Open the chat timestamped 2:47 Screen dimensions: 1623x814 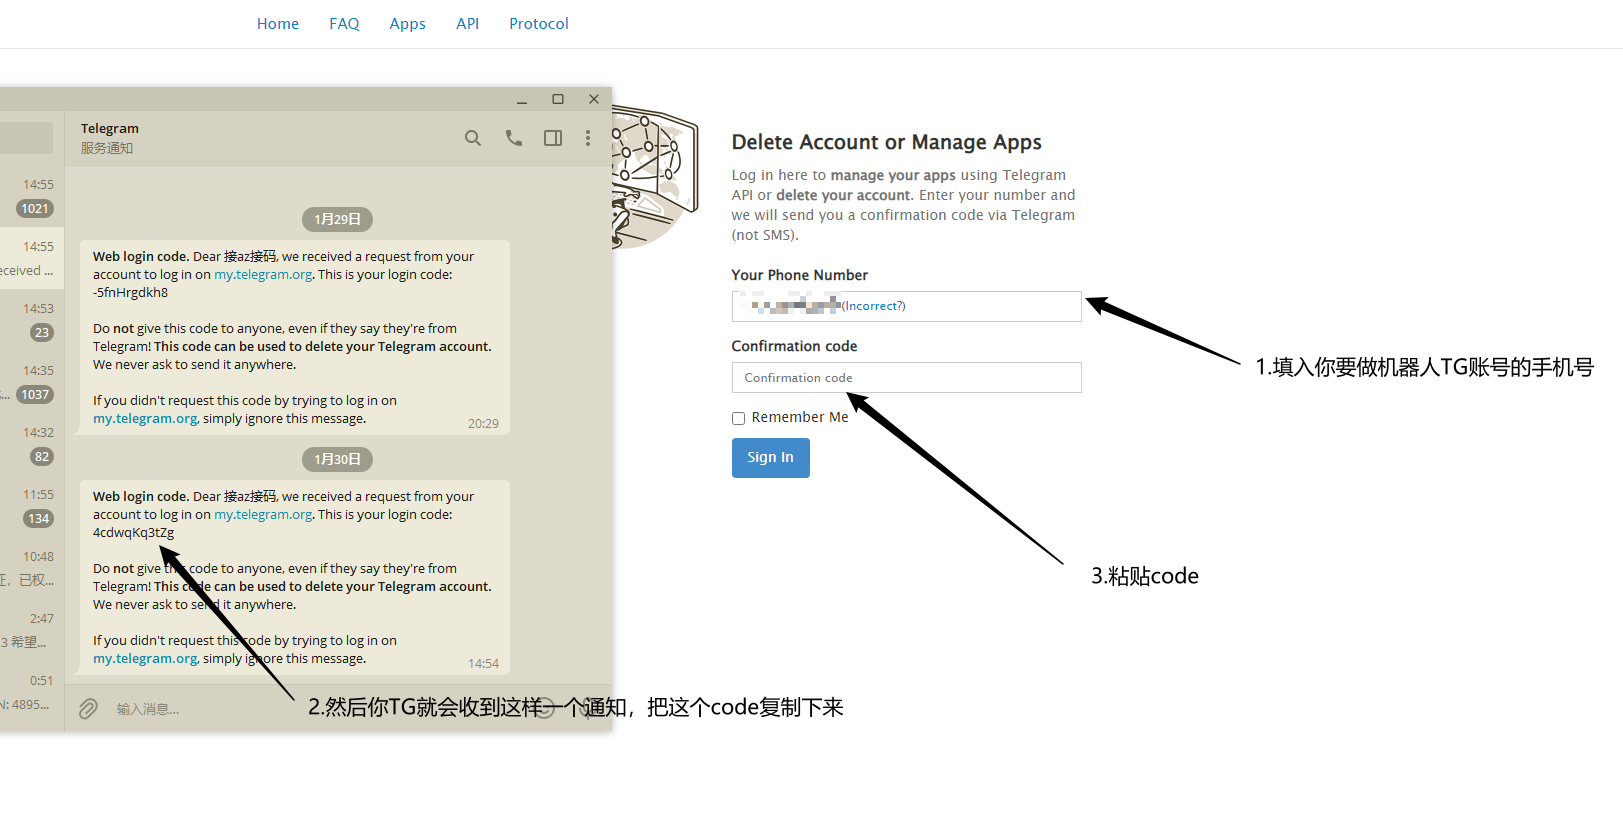tap(32, 631)
